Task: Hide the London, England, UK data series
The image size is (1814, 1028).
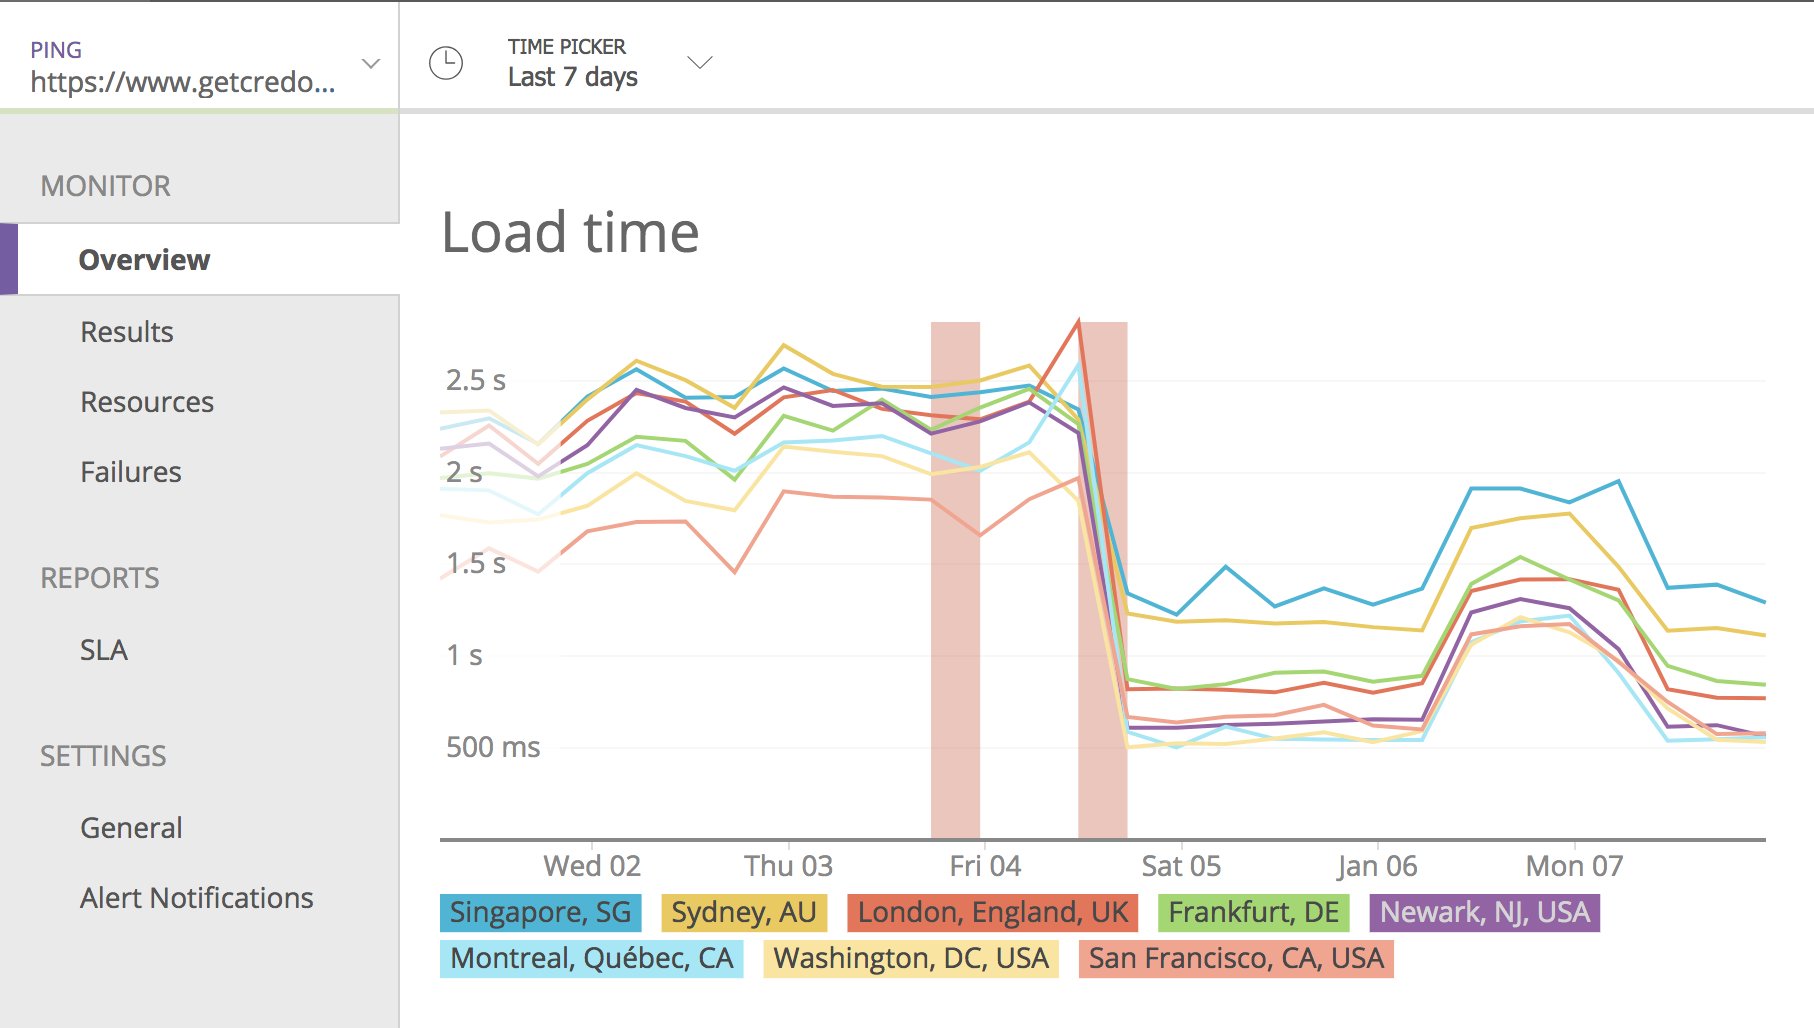Action: [991, 912]
